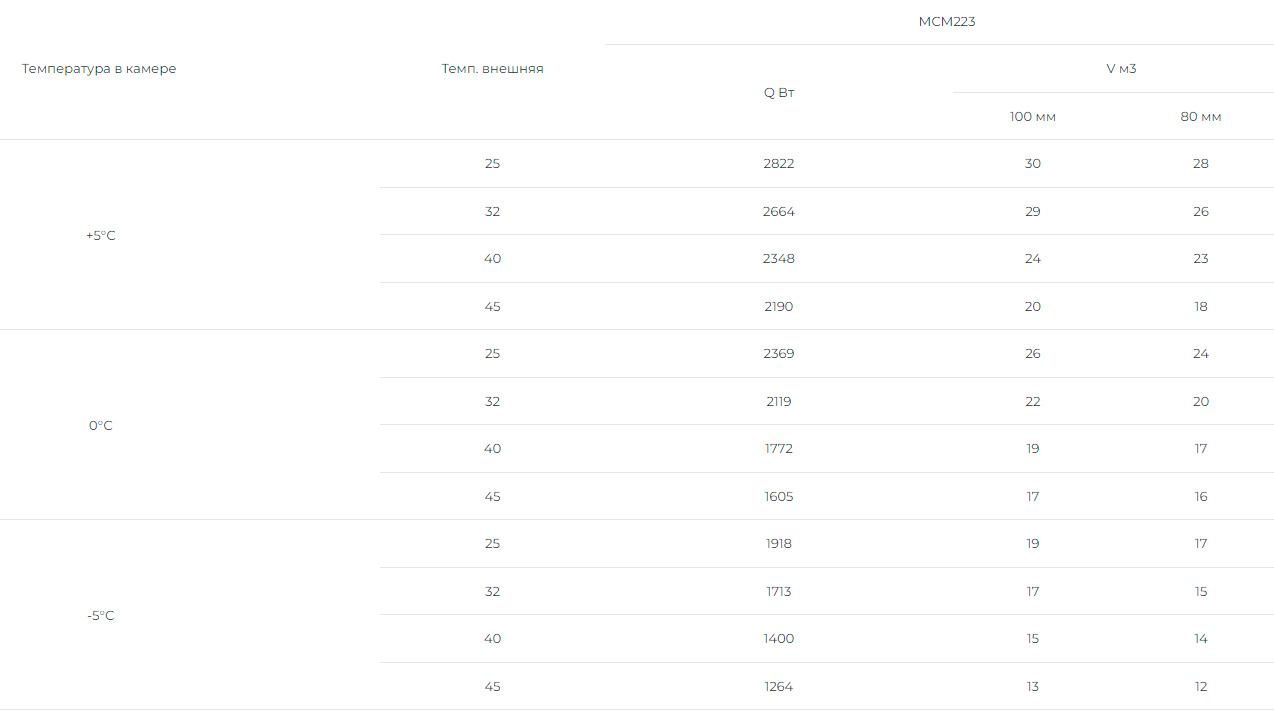Click the 2369 power value cell
The image size is (1274, 725).
pyautogui.click(x=778, y=354)
